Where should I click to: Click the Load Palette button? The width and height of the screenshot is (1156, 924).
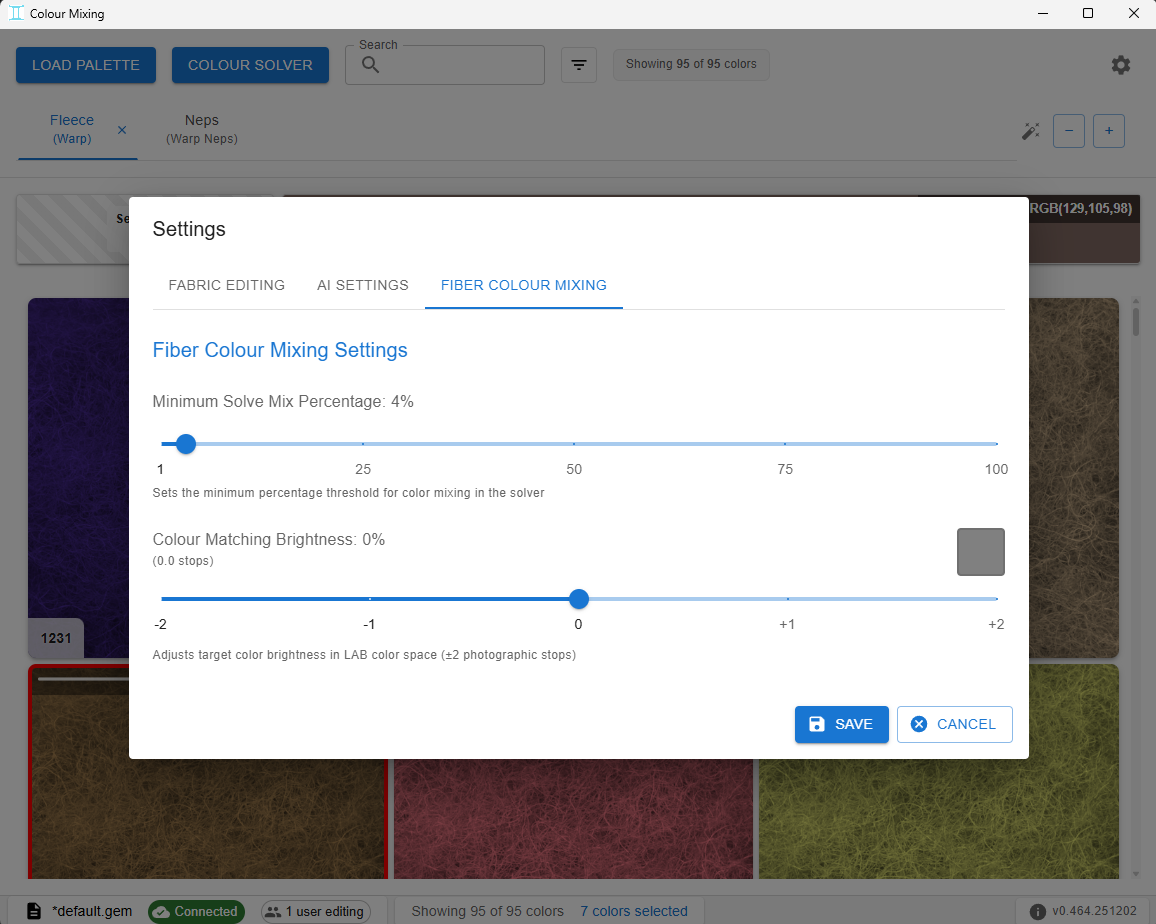86,65
